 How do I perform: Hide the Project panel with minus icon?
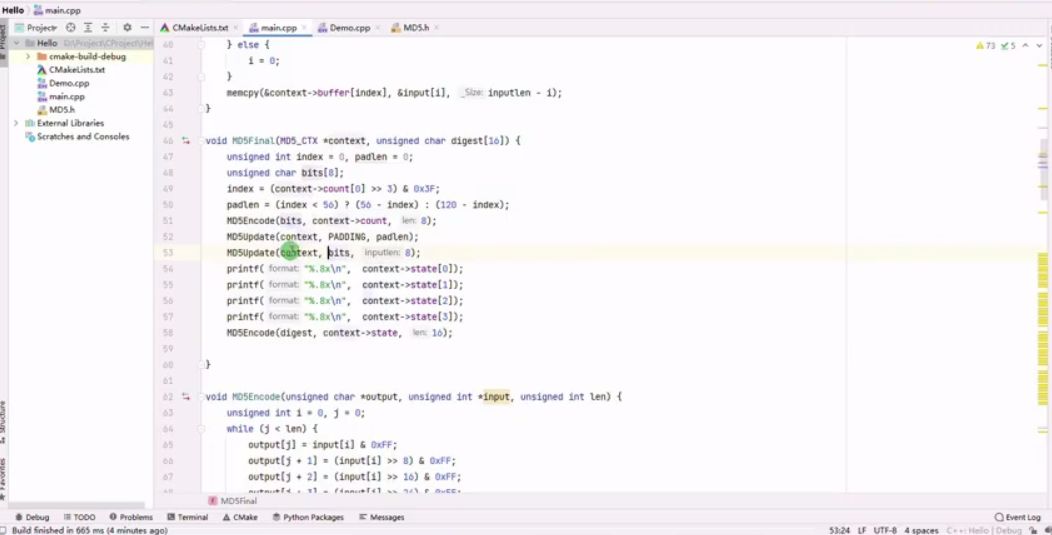[x=144, y=28]
